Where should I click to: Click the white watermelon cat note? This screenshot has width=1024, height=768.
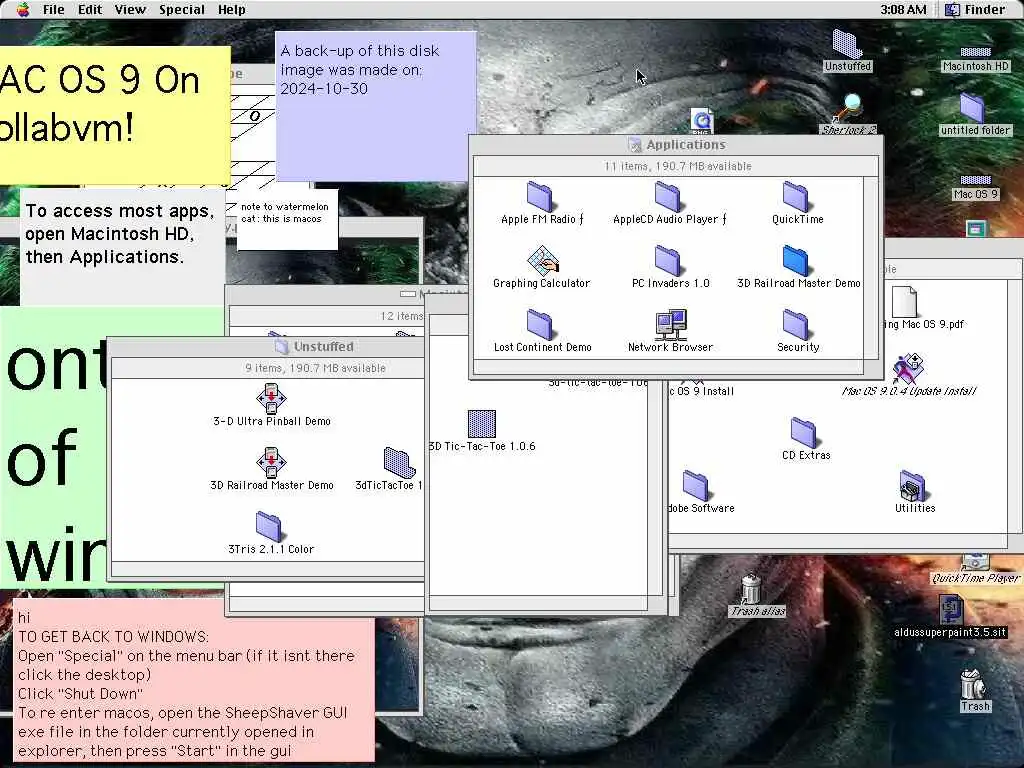tap(287, 219)
